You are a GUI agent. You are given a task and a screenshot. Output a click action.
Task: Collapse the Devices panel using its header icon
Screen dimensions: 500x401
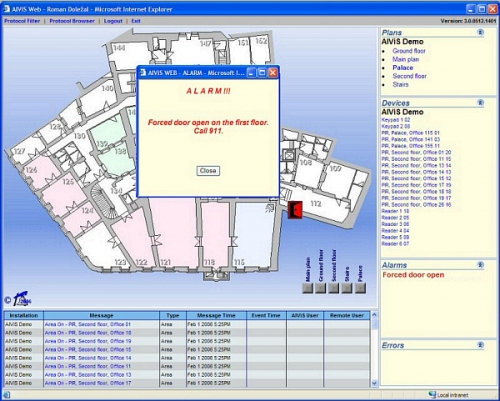coord(480,102)
